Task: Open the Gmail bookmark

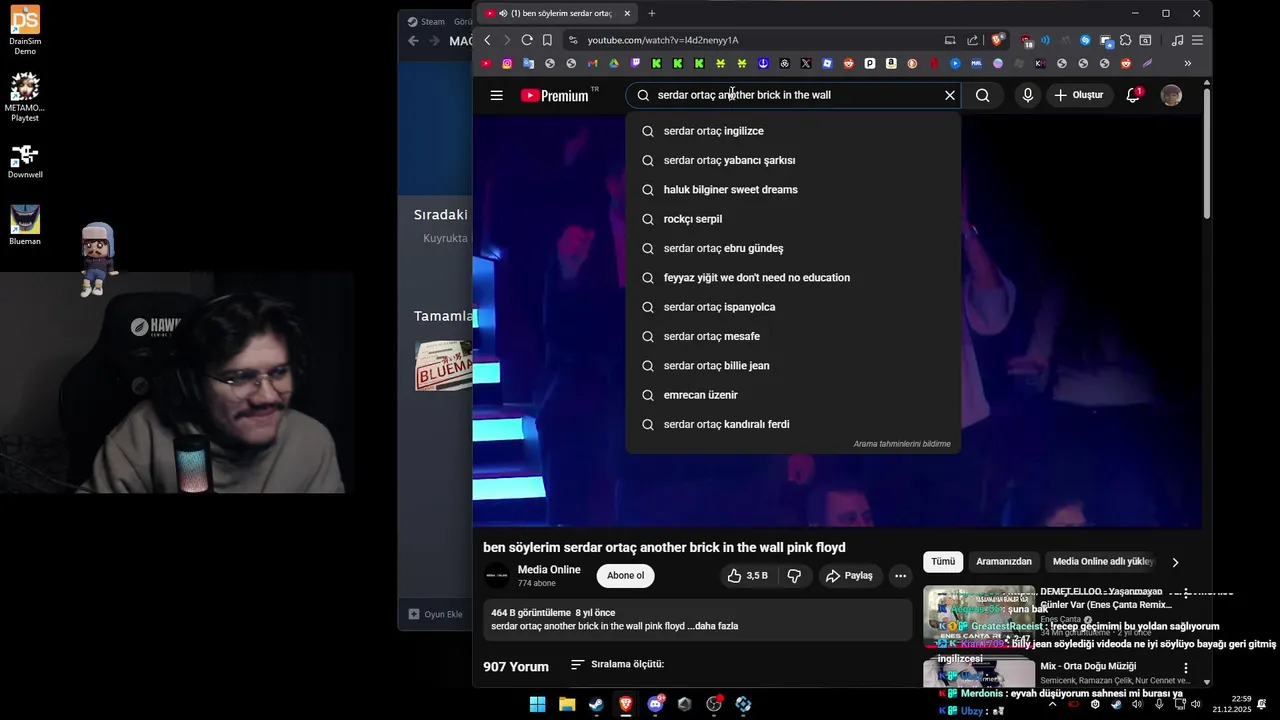Action: tap(592, 63)
